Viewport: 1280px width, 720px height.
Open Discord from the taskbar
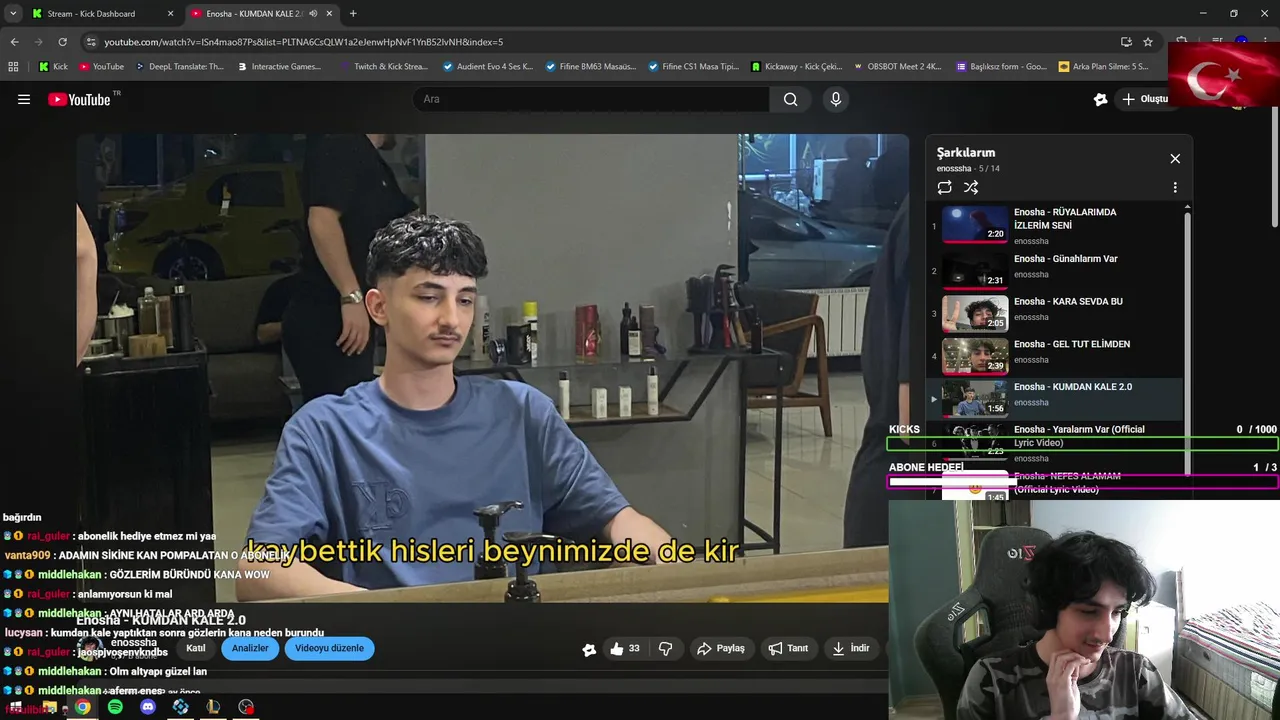[x=148, y=707]
